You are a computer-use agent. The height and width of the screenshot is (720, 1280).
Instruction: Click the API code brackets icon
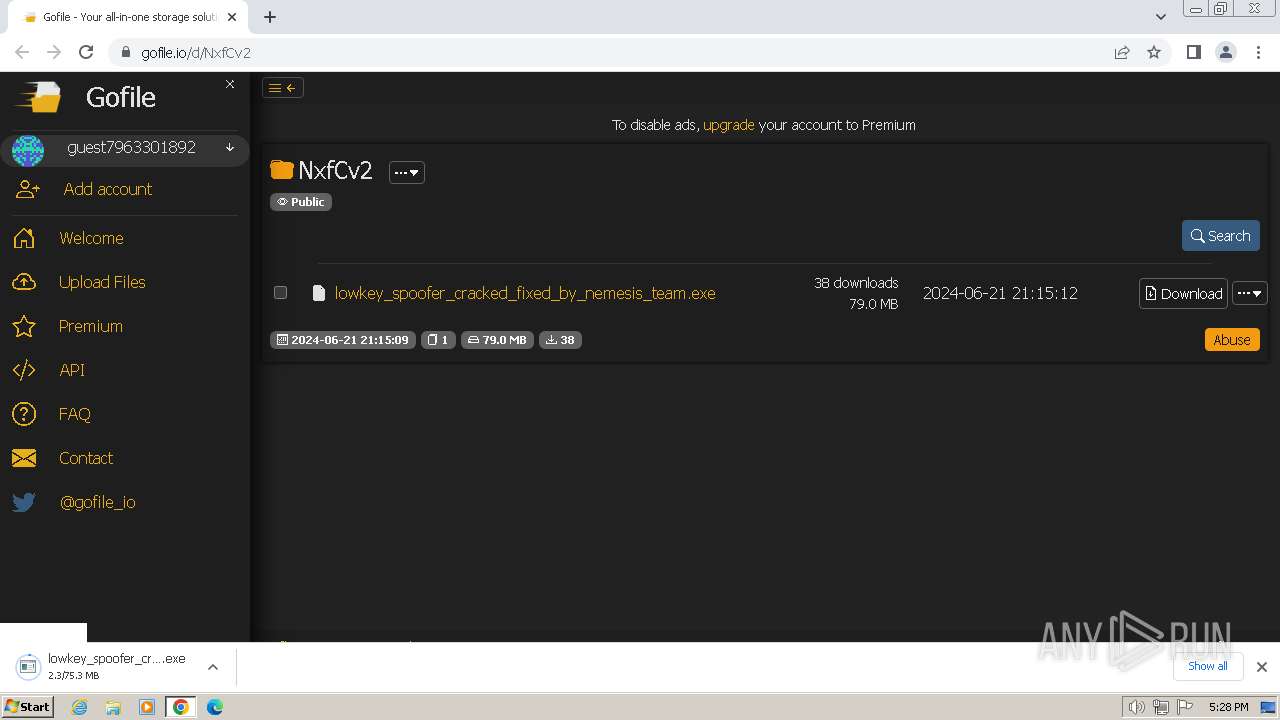click(x=24, y=370)
